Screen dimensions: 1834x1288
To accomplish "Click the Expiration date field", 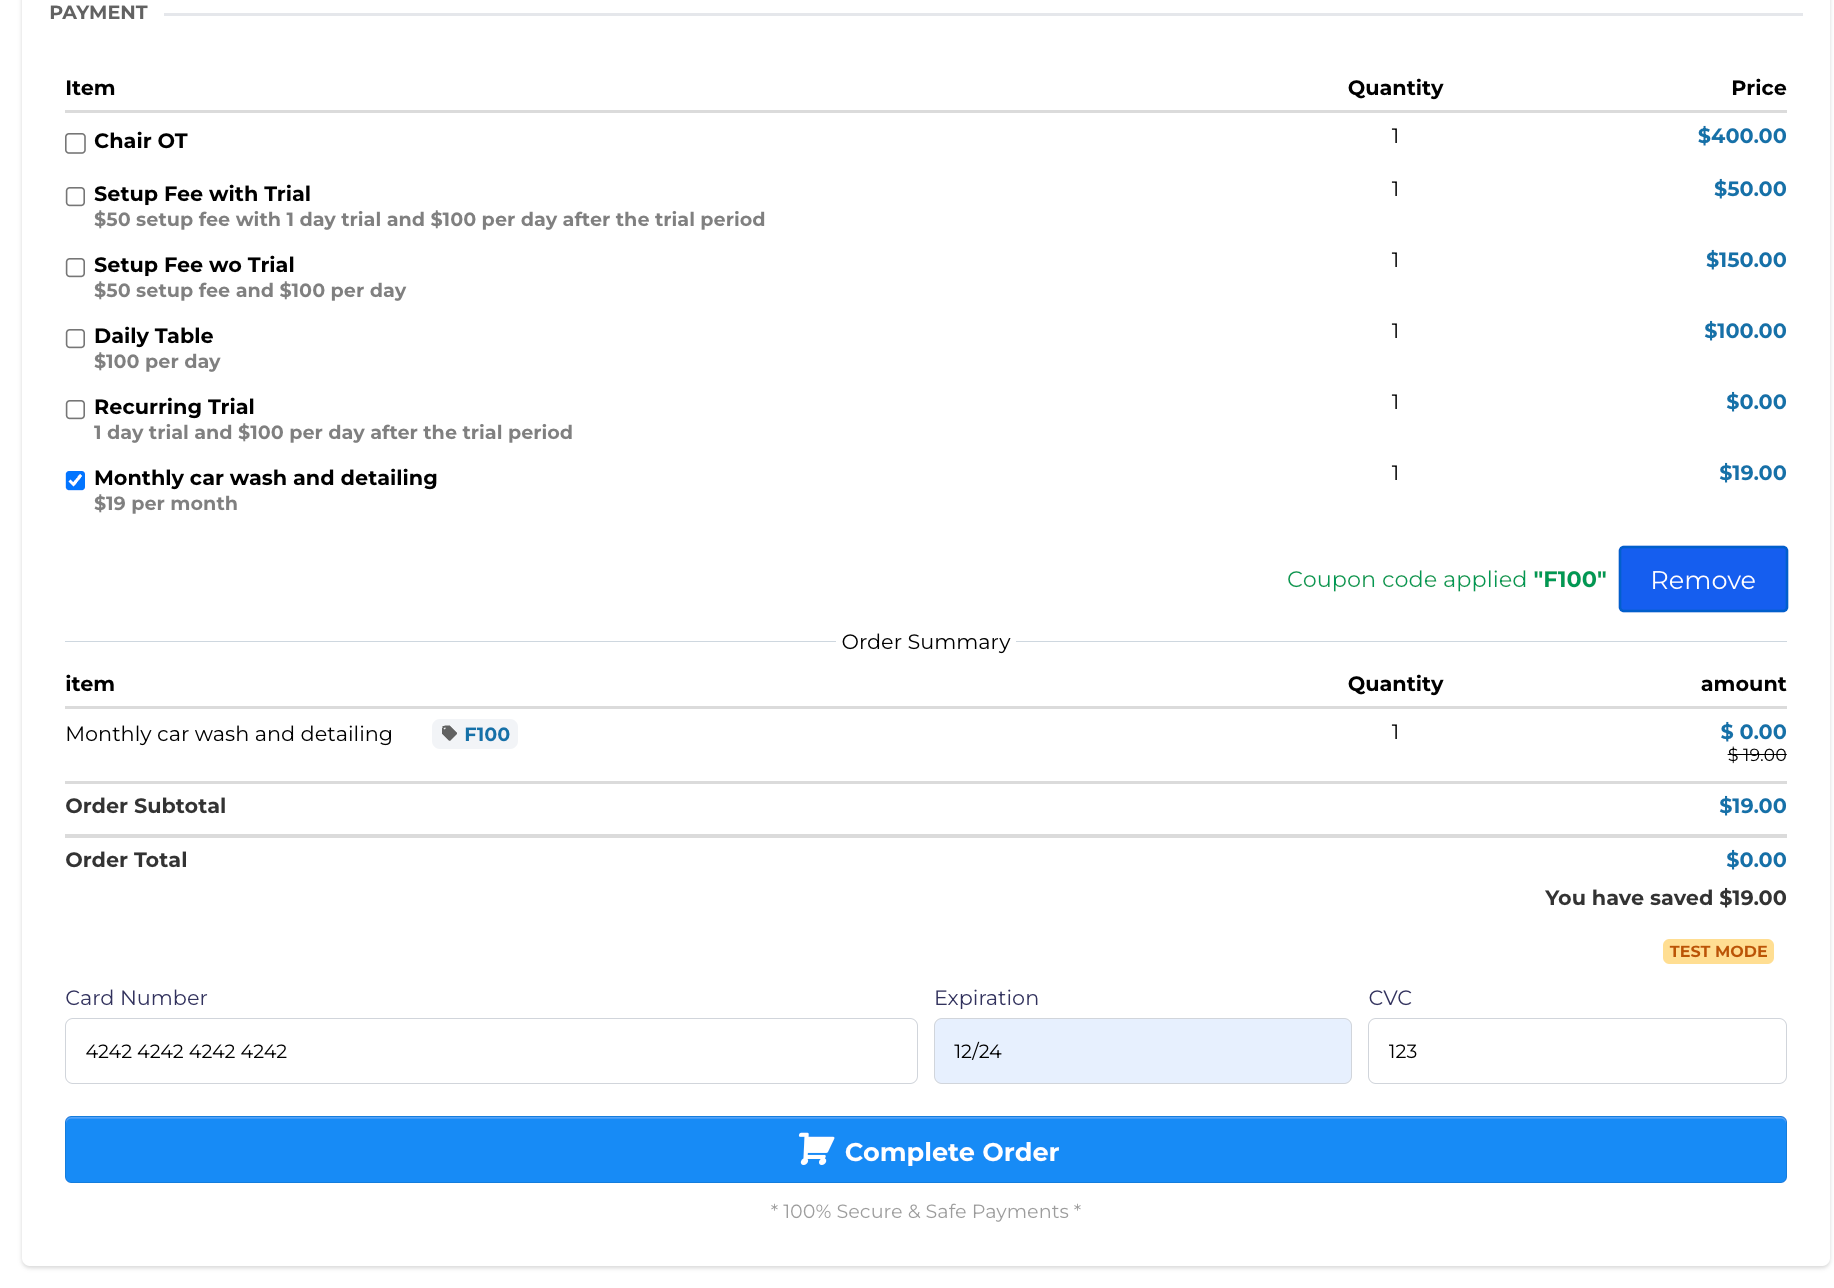I will (1142, 1051).
